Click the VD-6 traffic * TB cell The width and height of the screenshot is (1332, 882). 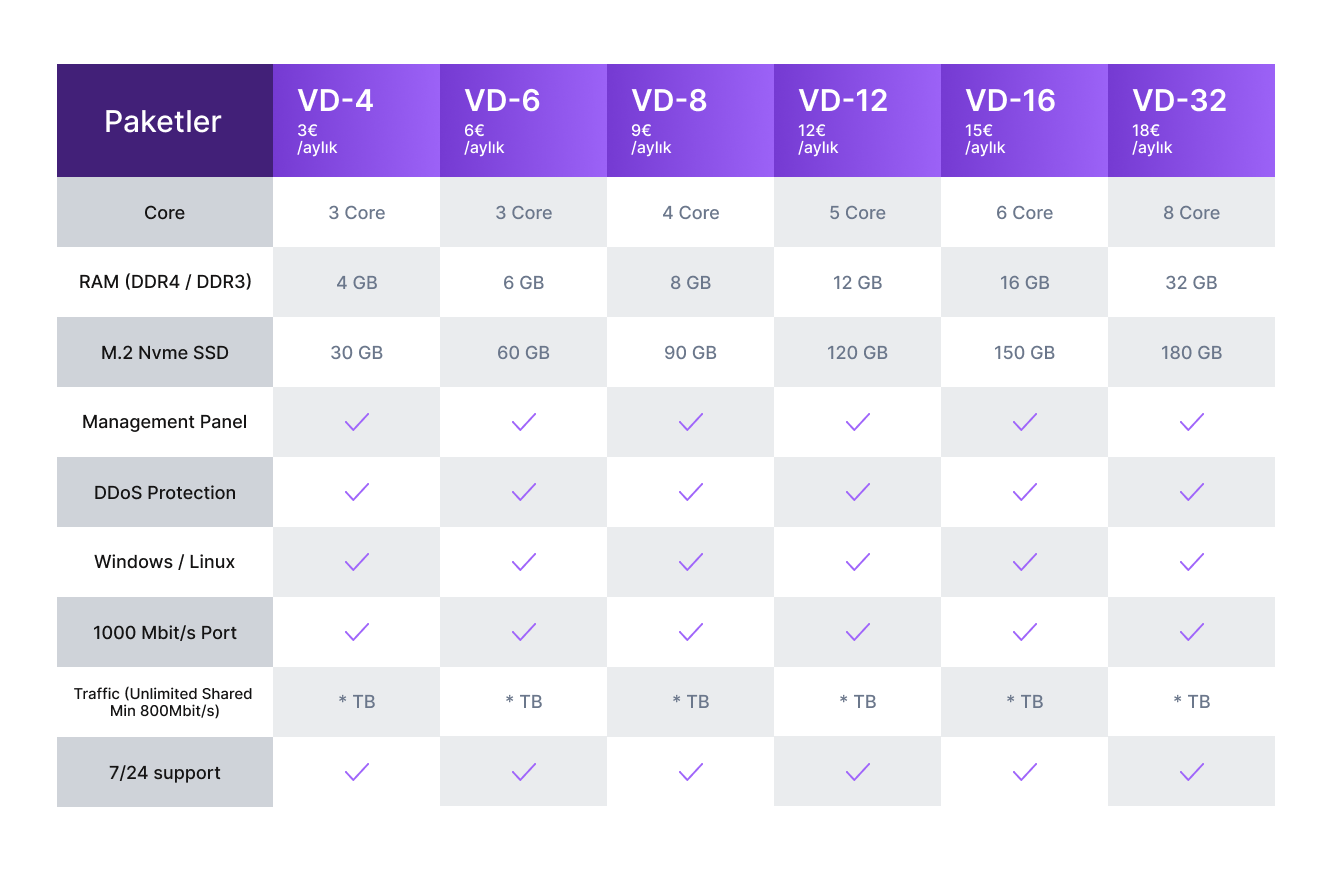(524, 702)
